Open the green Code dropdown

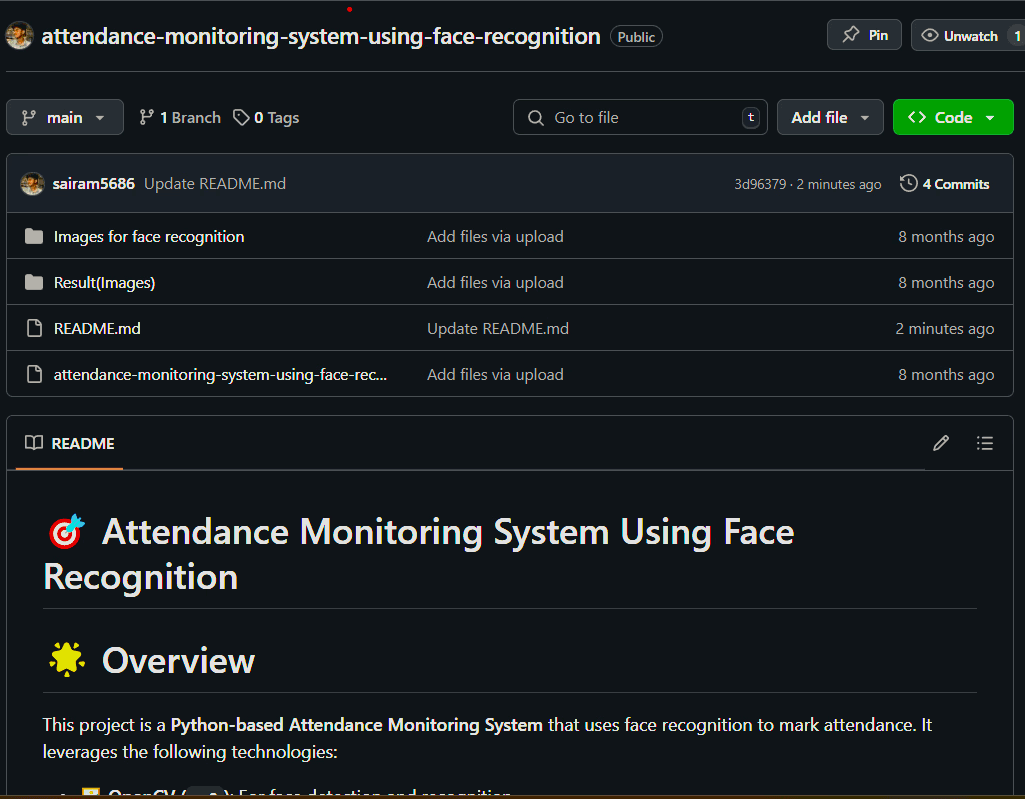tap(952, 118)
